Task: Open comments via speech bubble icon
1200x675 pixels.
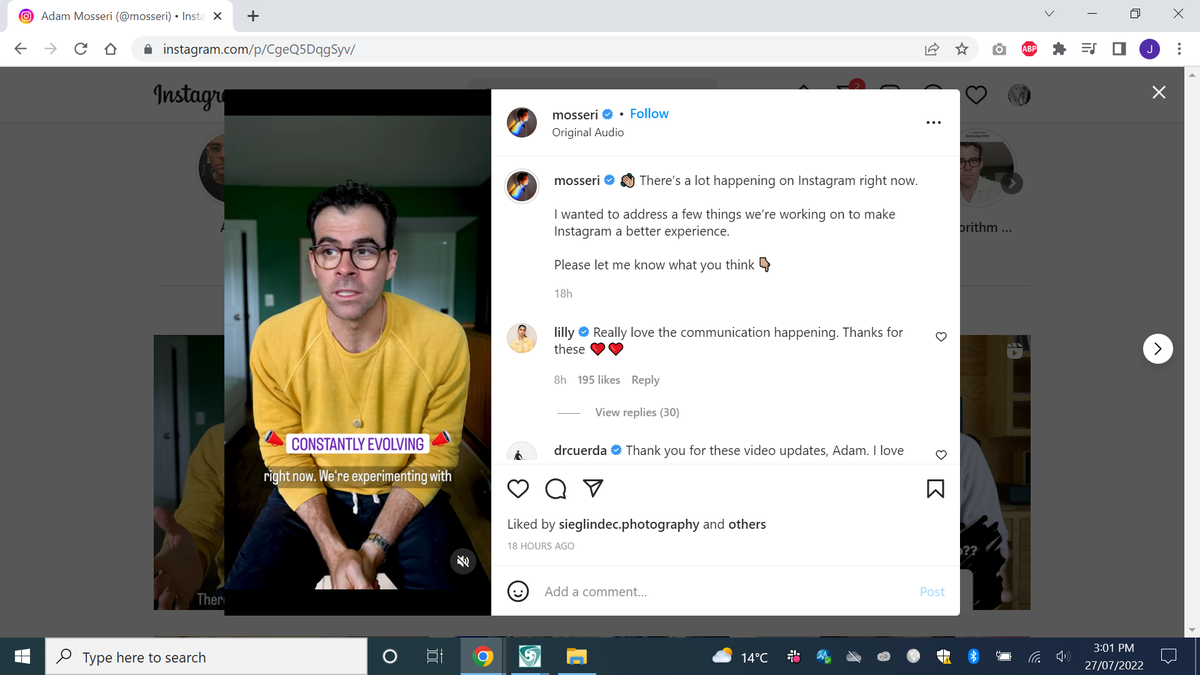Action: pyautogui.click(x=555, y=488)
